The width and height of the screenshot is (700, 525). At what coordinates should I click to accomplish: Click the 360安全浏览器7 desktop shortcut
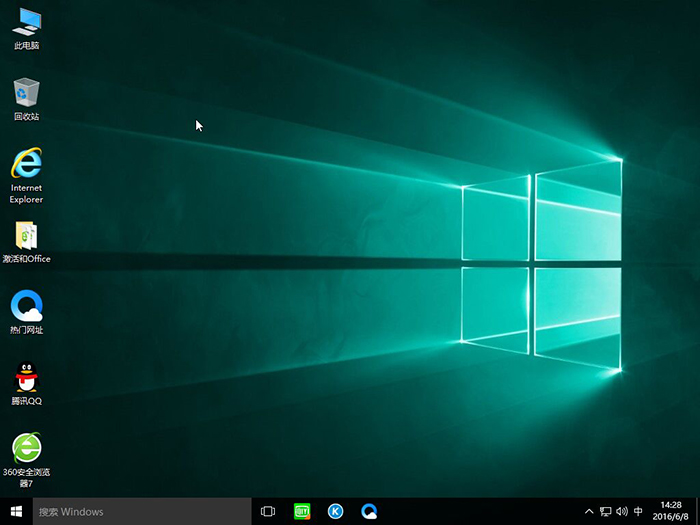[x=27, y=448]
